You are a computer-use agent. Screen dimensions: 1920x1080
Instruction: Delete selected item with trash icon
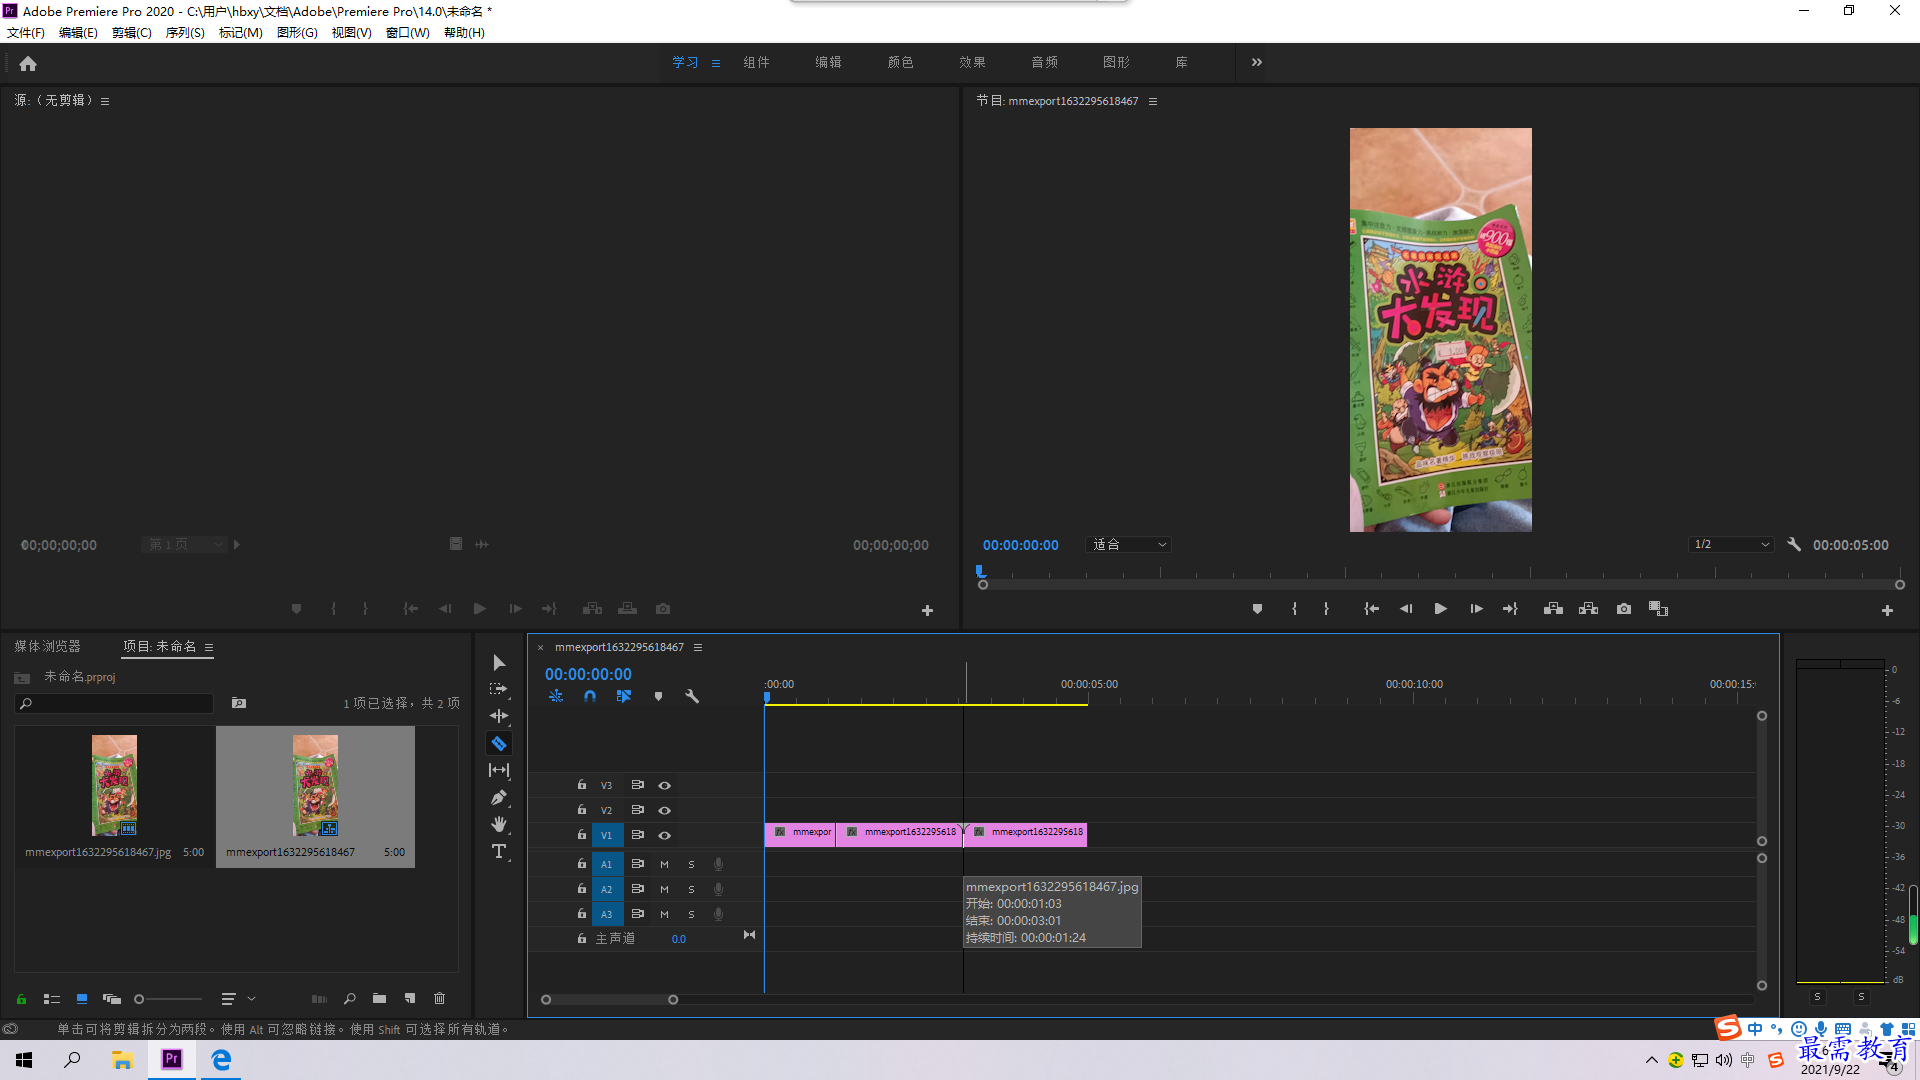(439, 998)
